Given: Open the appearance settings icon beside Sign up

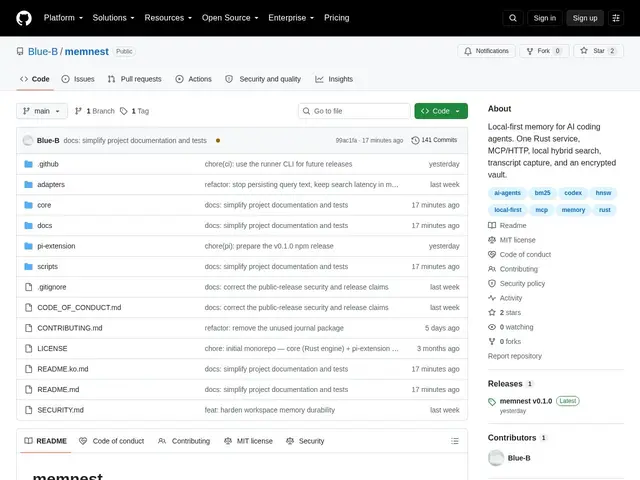Looking at the screenshot, I should pyautogui.click(x=616, y=18).
